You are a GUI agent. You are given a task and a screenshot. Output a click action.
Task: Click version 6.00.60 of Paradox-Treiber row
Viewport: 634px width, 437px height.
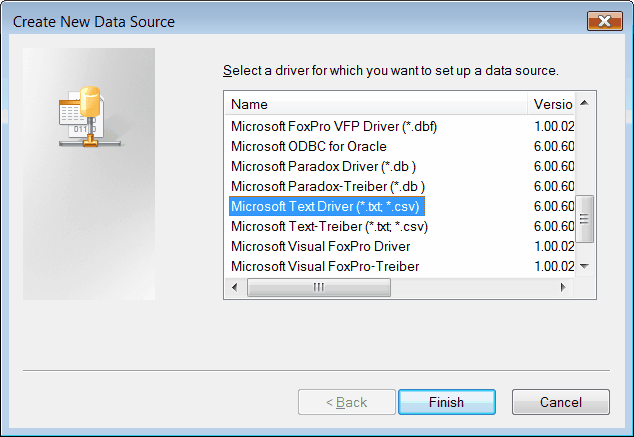554,186
